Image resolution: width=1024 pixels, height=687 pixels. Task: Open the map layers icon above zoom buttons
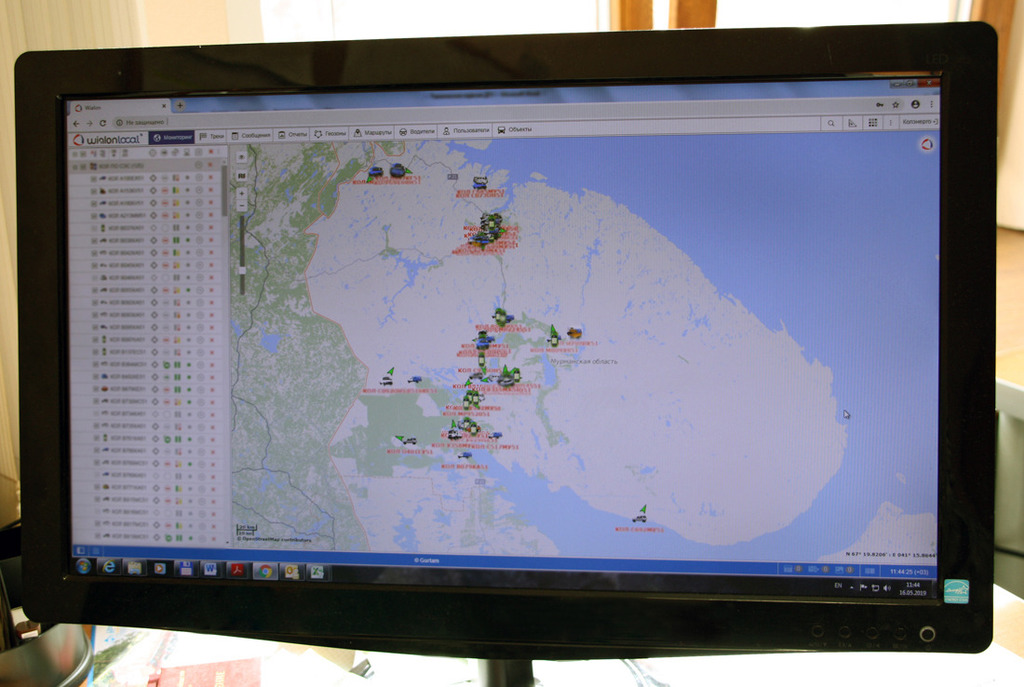(242, 176)
